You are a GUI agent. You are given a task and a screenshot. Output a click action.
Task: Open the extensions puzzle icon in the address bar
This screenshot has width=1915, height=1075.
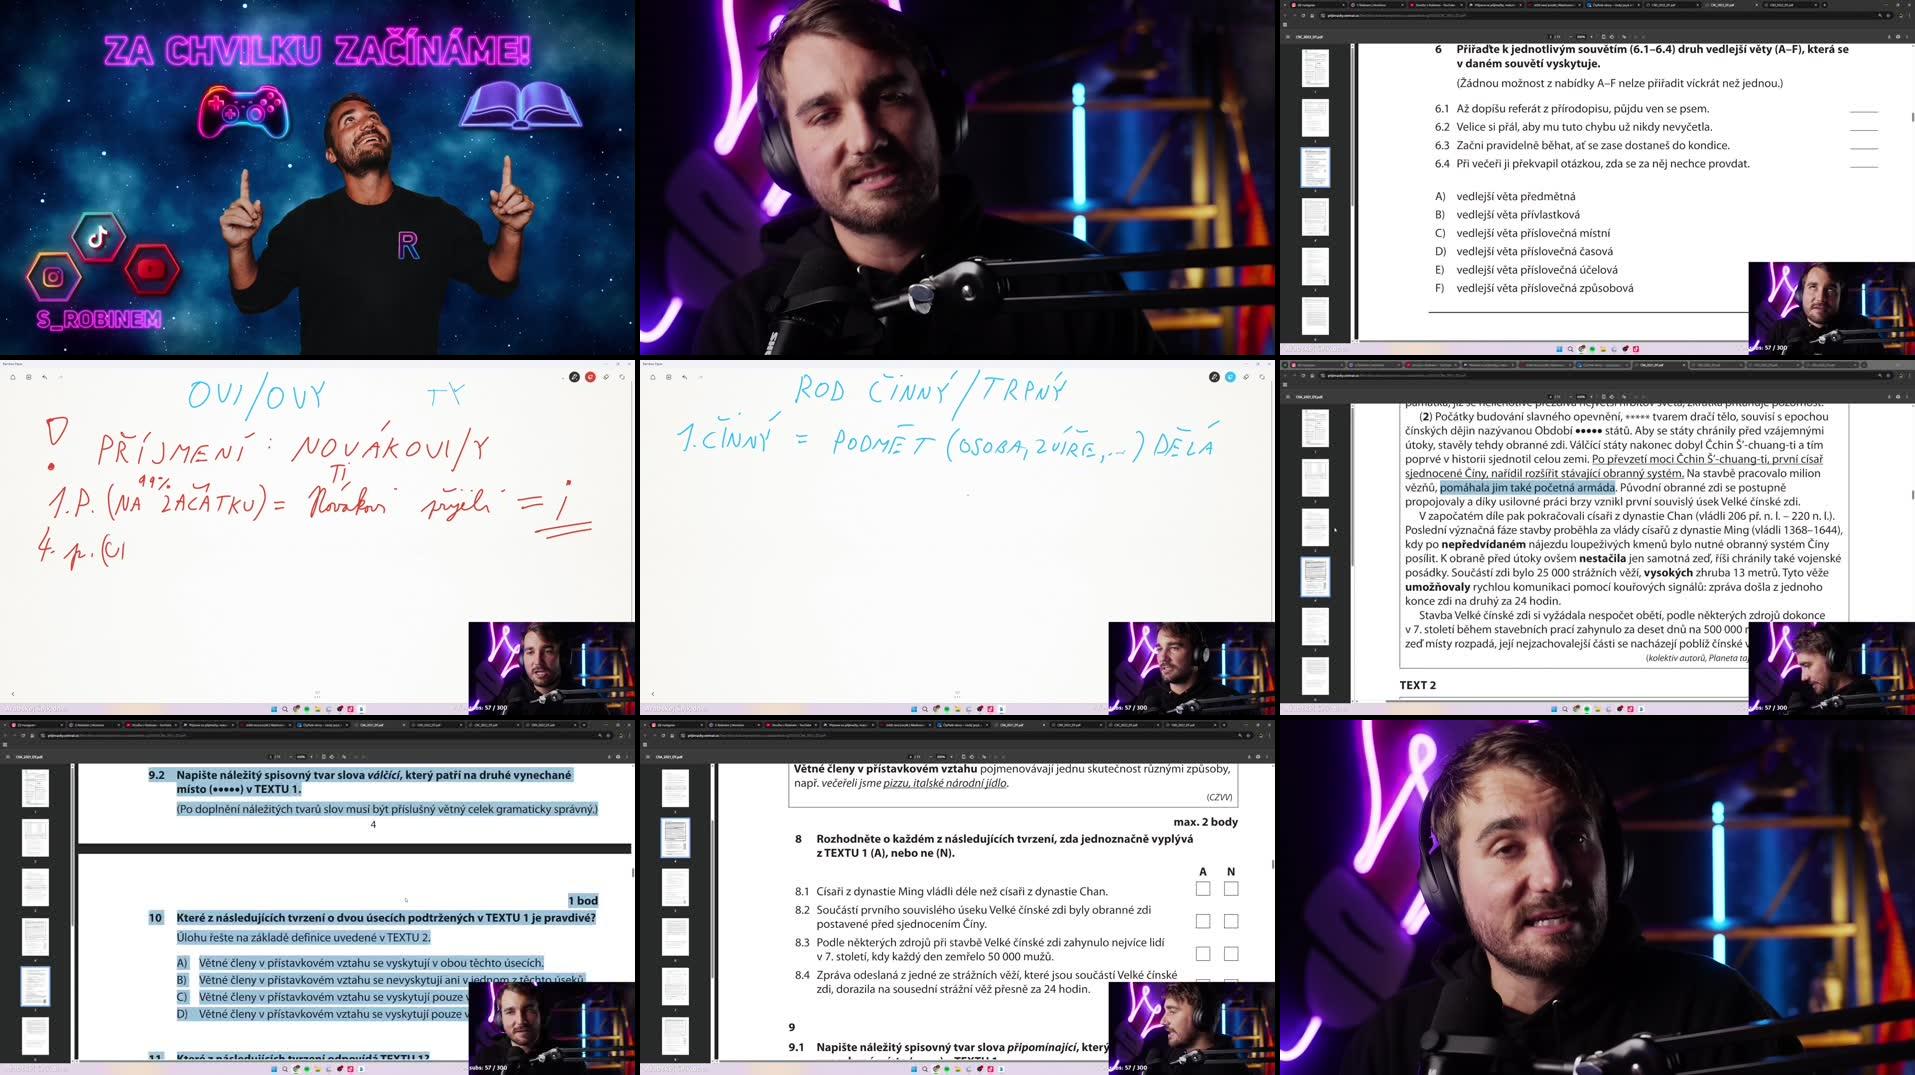[x=1890, y=16]
